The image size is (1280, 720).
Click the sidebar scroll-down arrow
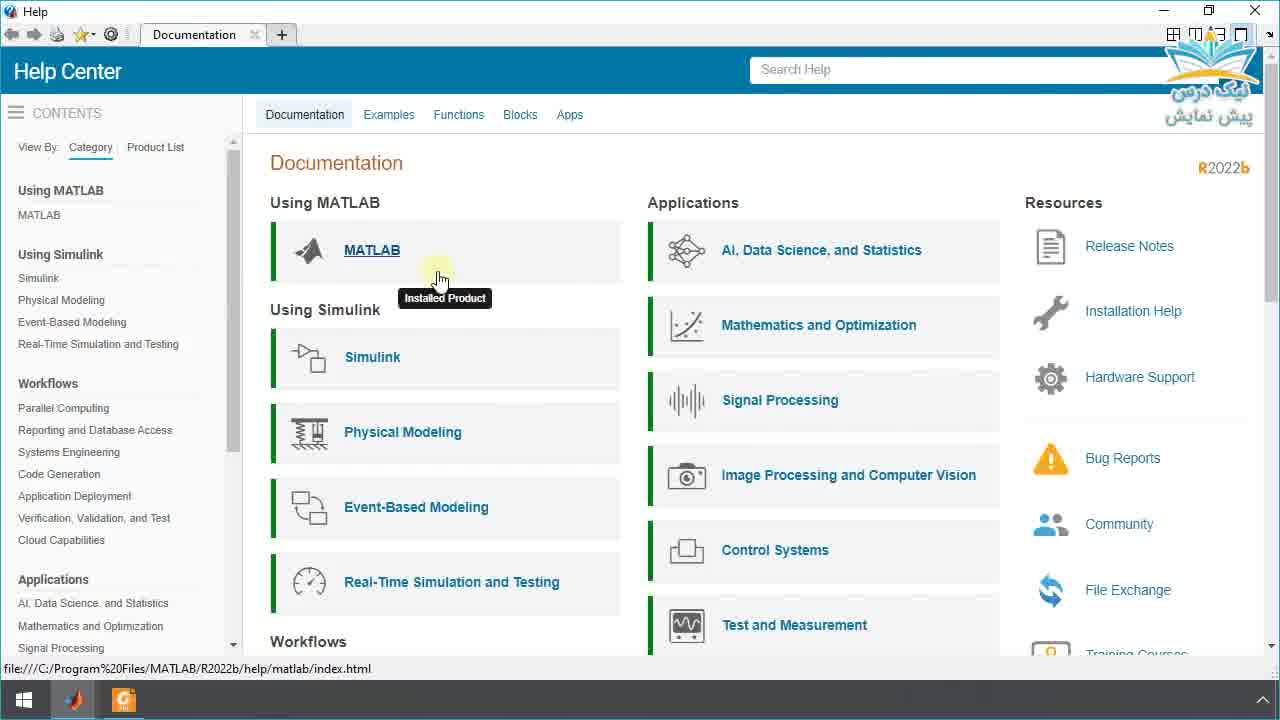point(233,646)
